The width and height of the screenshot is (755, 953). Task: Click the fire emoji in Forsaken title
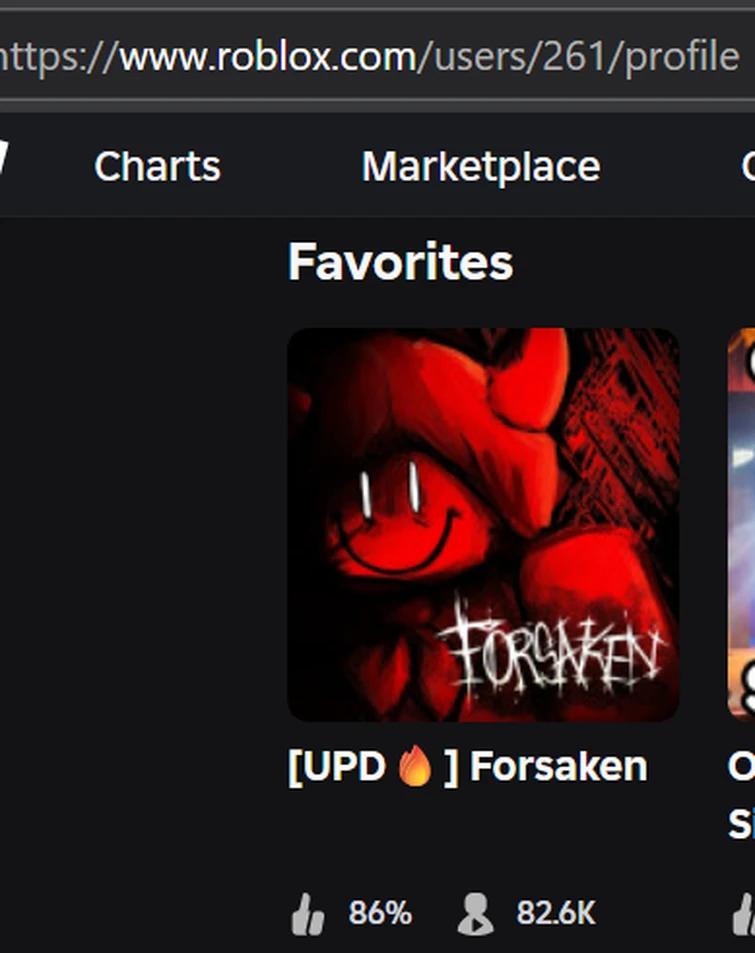[415, 766]
